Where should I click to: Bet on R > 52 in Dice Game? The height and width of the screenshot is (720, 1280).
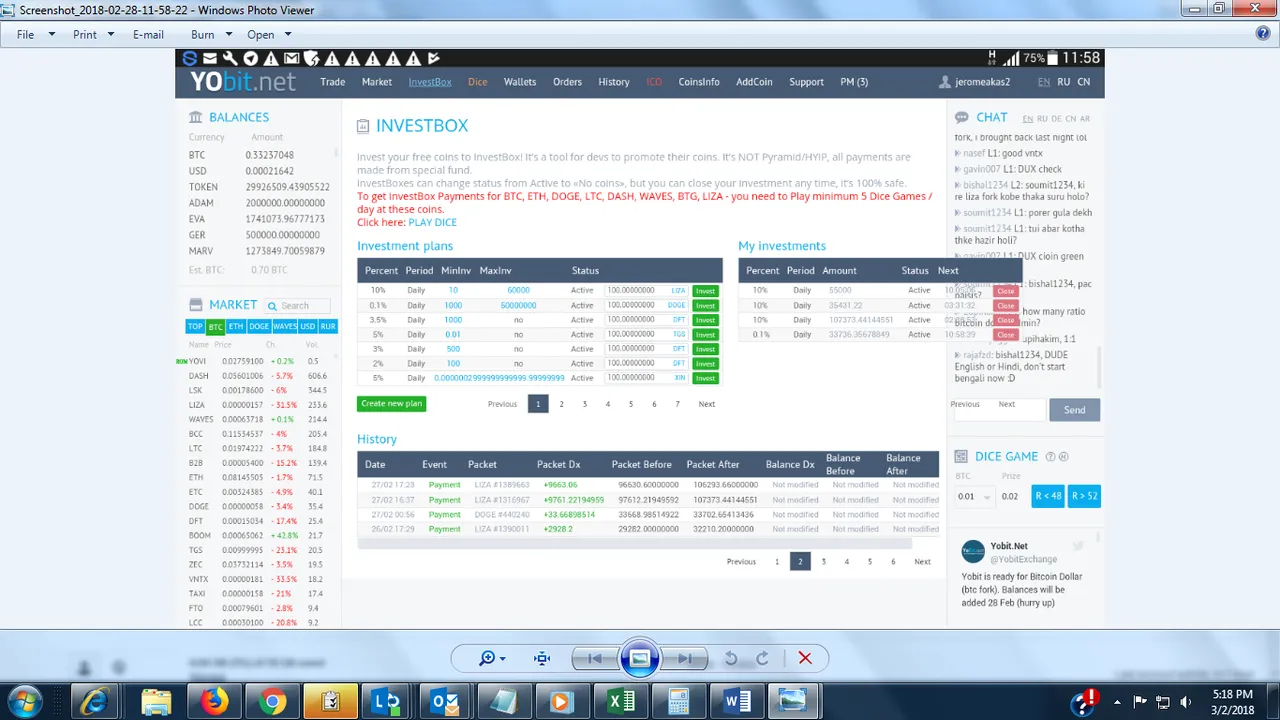(1084, 496)
